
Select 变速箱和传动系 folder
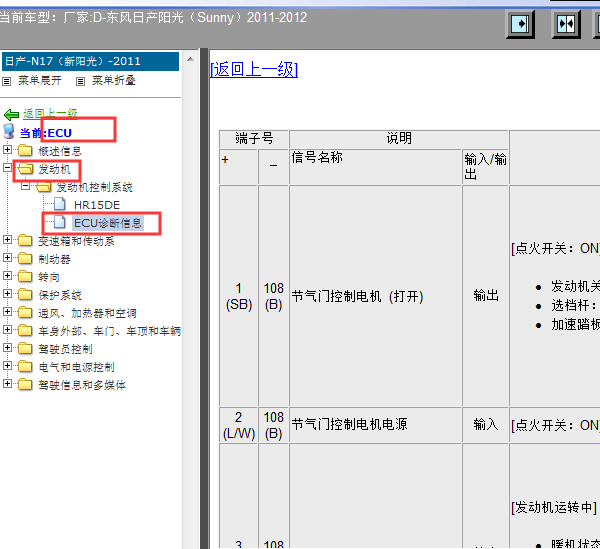tap(76, 241)
